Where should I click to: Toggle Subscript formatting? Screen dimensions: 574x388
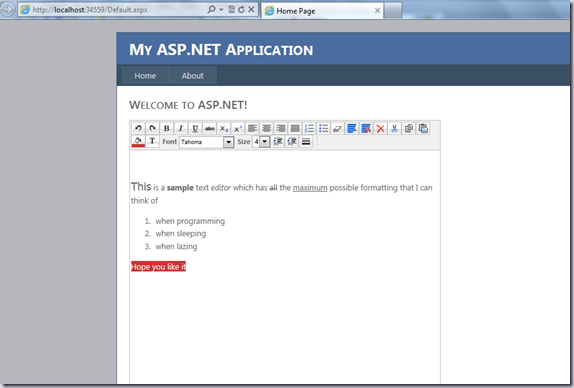click(224, 128)
